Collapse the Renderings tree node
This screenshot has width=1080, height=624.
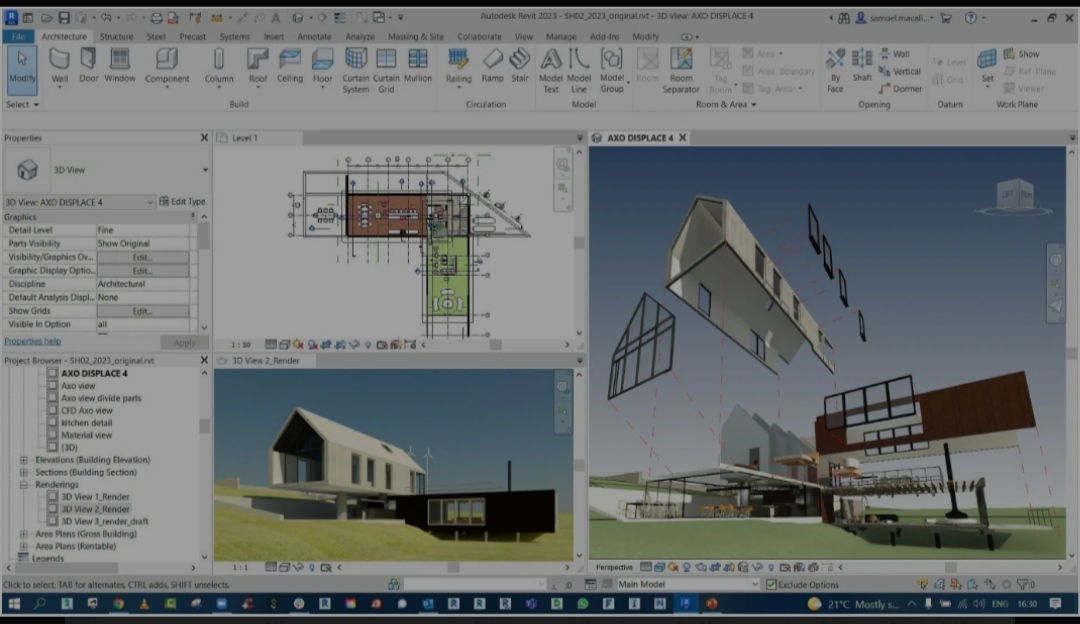click(24, 485)
